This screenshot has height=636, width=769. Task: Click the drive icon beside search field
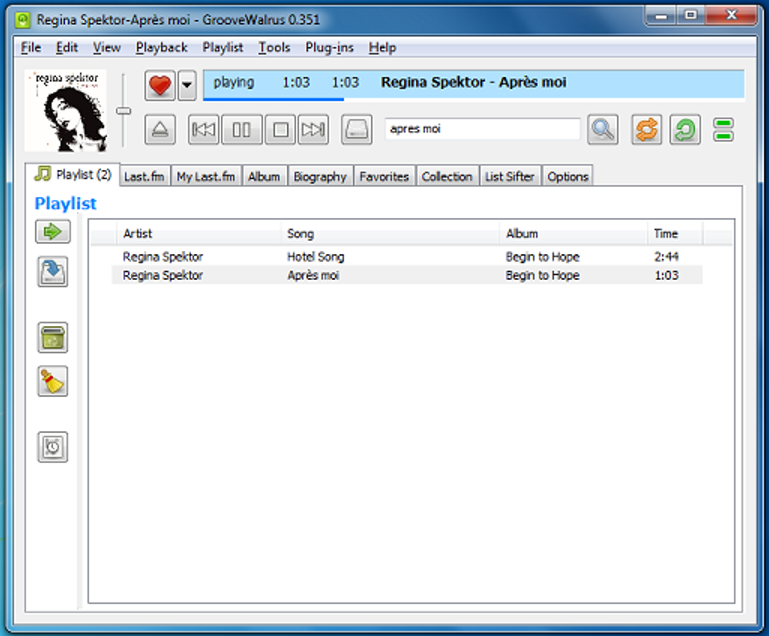point(357,129)
